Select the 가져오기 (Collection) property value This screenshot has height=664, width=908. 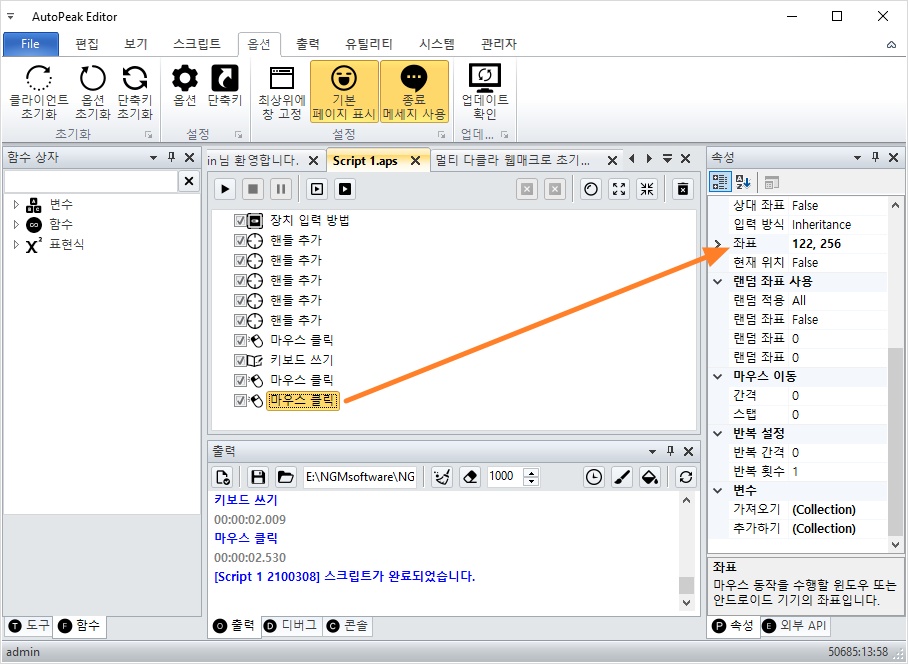pos(837,510)
